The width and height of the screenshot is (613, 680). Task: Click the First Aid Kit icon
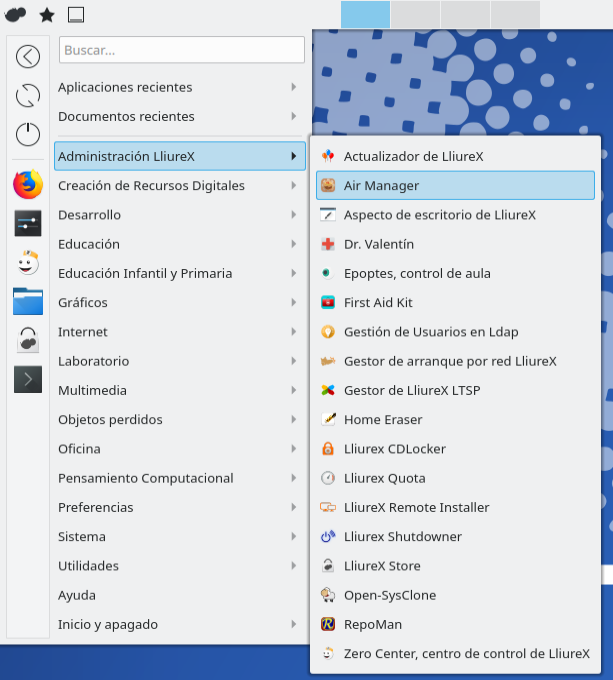[x=328, y=302]
